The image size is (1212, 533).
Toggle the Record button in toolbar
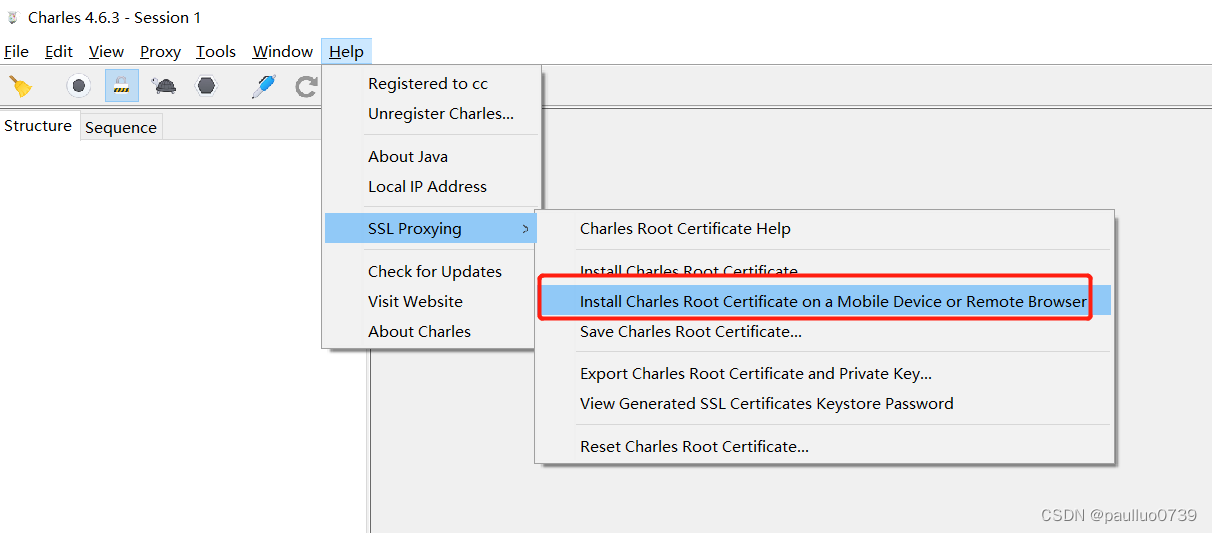[x=79, y=86]
